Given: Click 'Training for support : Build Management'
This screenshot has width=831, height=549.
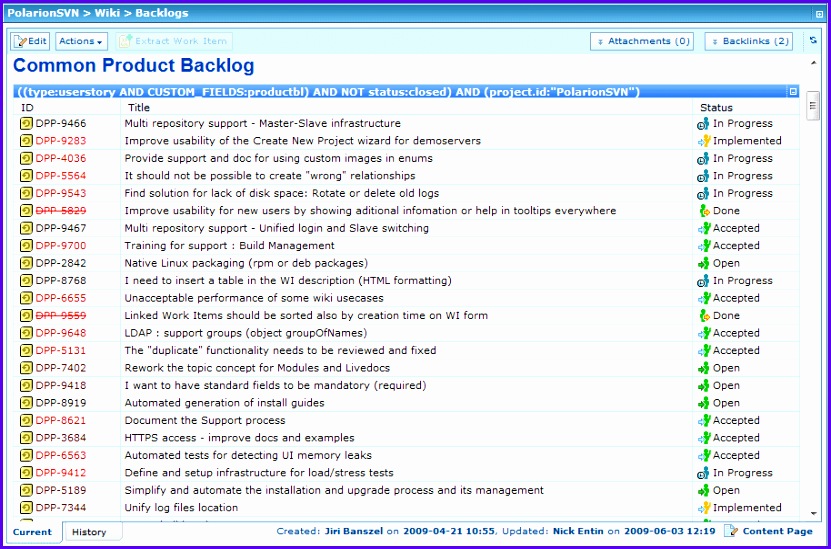Looking at the screenshot, I should [229, 246].
